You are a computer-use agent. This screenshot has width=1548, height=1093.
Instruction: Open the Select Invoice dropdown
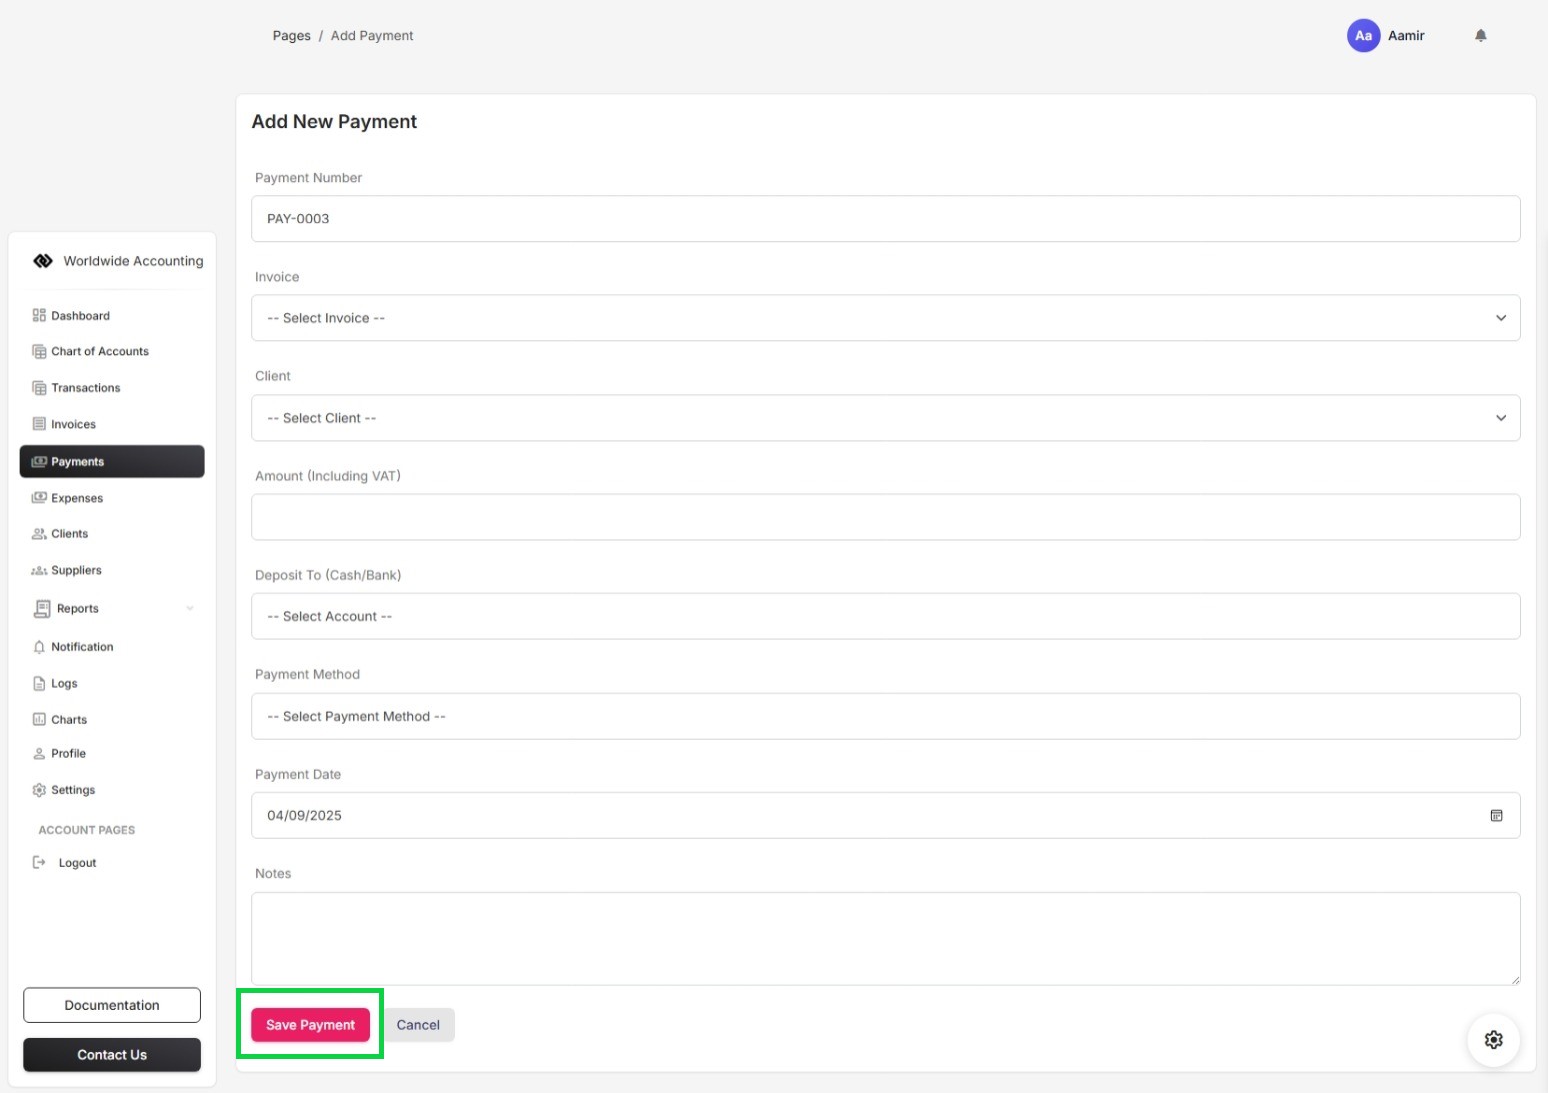point(885,317)
